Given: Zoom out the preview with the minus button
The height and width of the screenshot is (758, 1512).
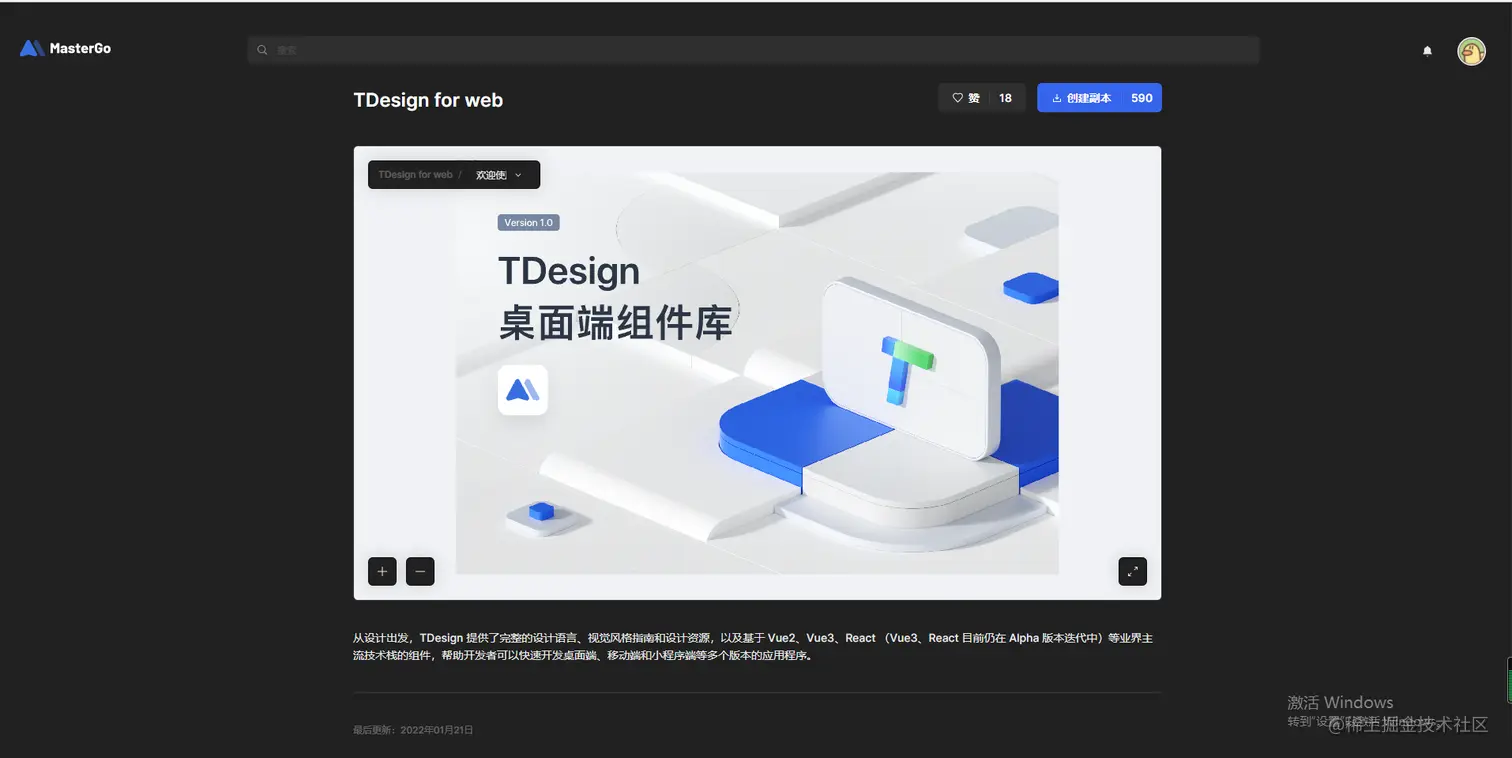Looking at the screenshot, I should pos(420,571).
